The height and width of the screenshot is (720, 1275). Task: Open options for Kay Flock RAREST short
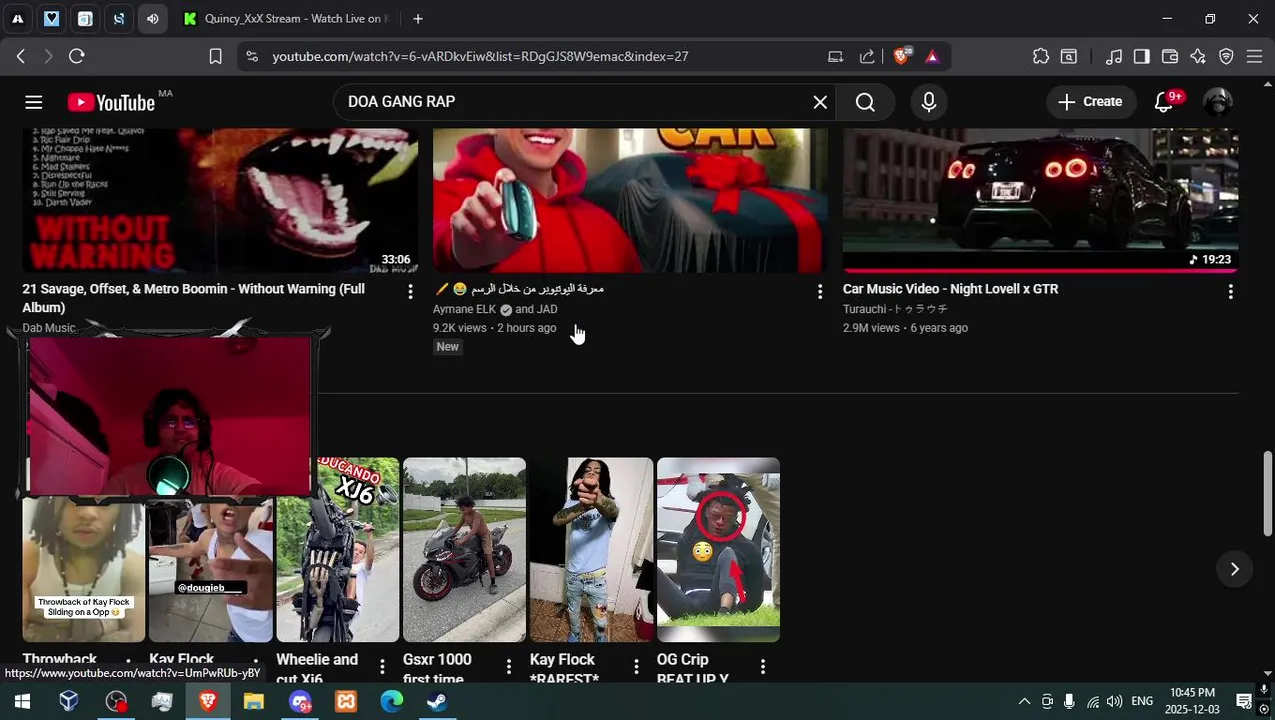coord(636,666)
